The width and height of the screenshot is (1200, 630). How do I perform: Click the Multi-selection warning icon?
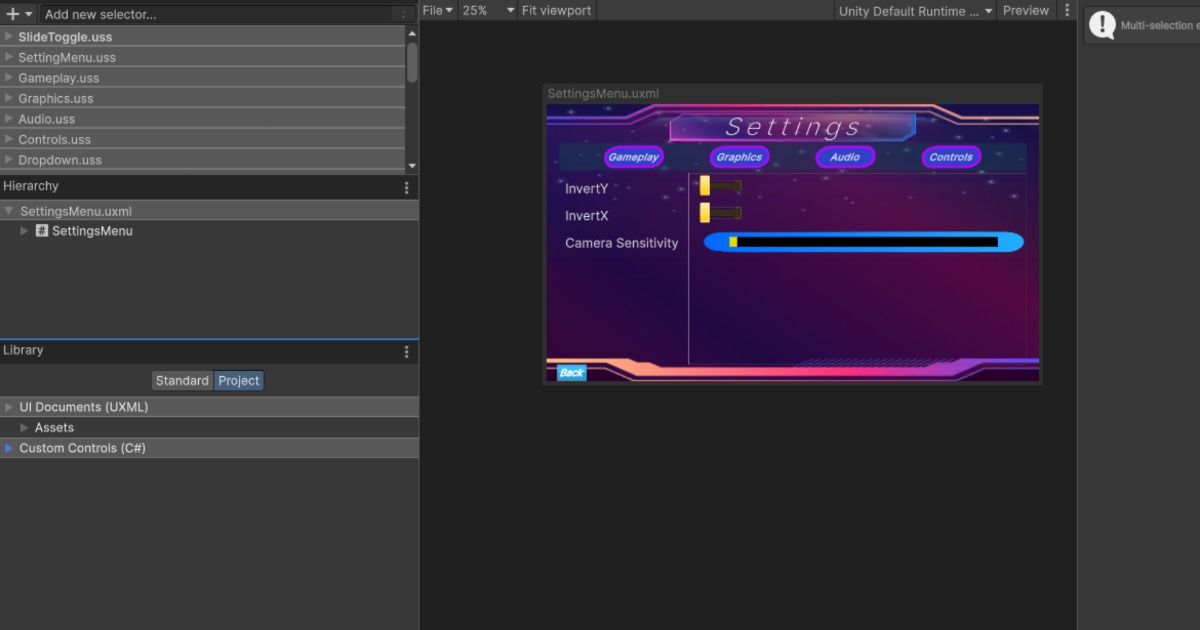1101,24
